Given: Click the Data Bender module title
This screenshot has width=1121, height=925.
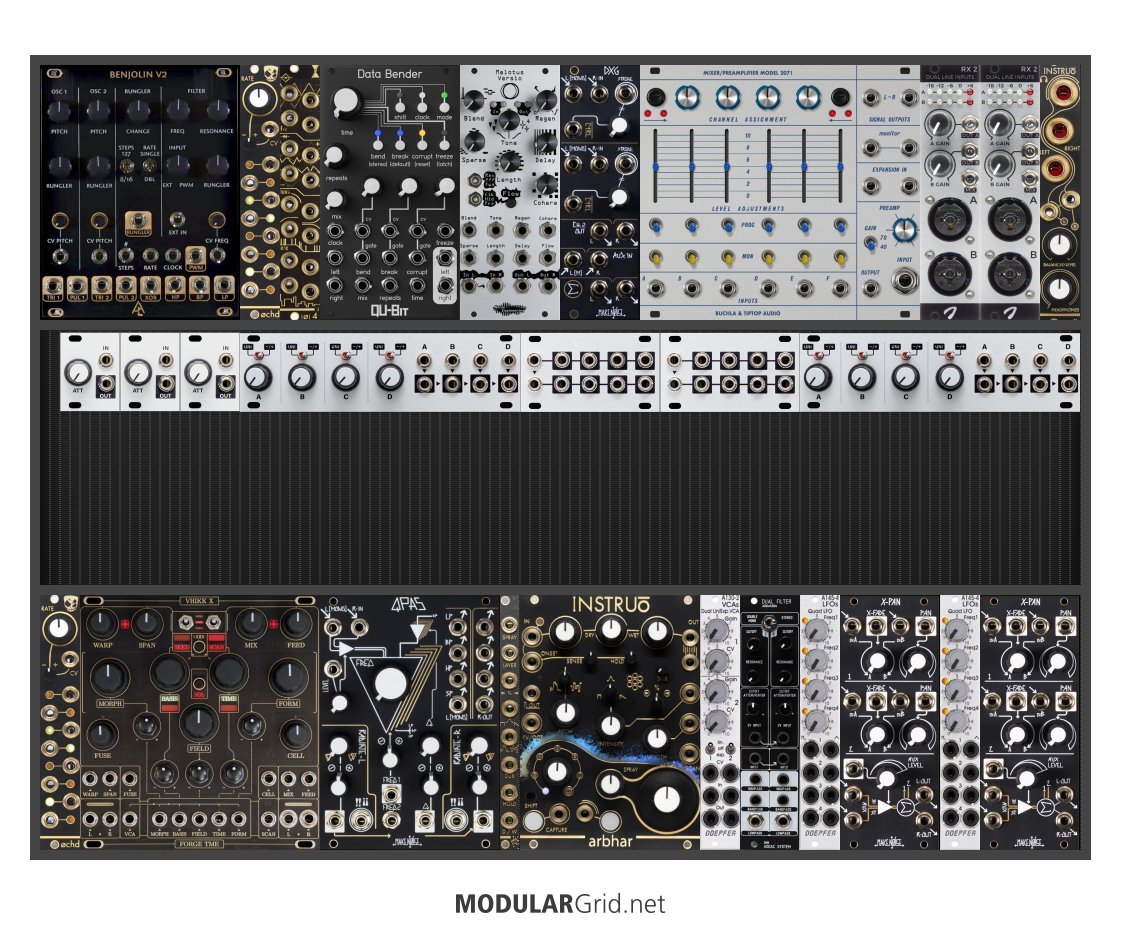Looking at the screenshot, I should tap(389, 74).
